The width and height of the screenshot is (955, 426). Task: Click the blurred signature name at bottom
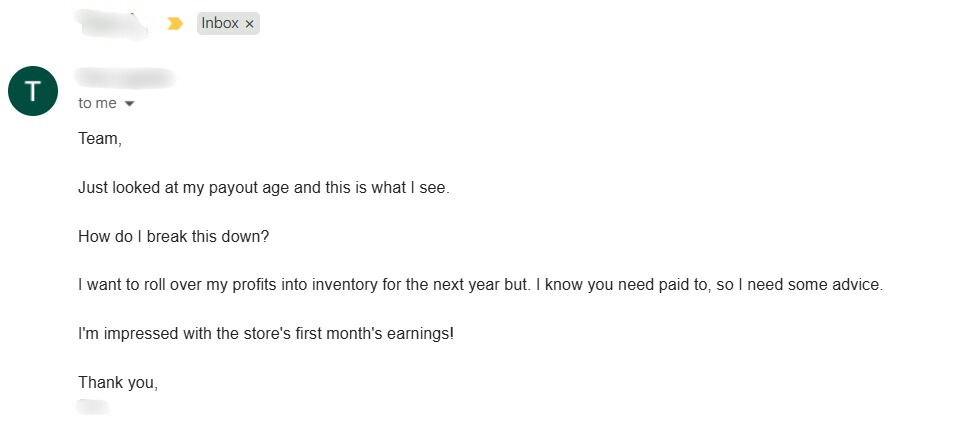pyautogui.click(x=93, y=406)
